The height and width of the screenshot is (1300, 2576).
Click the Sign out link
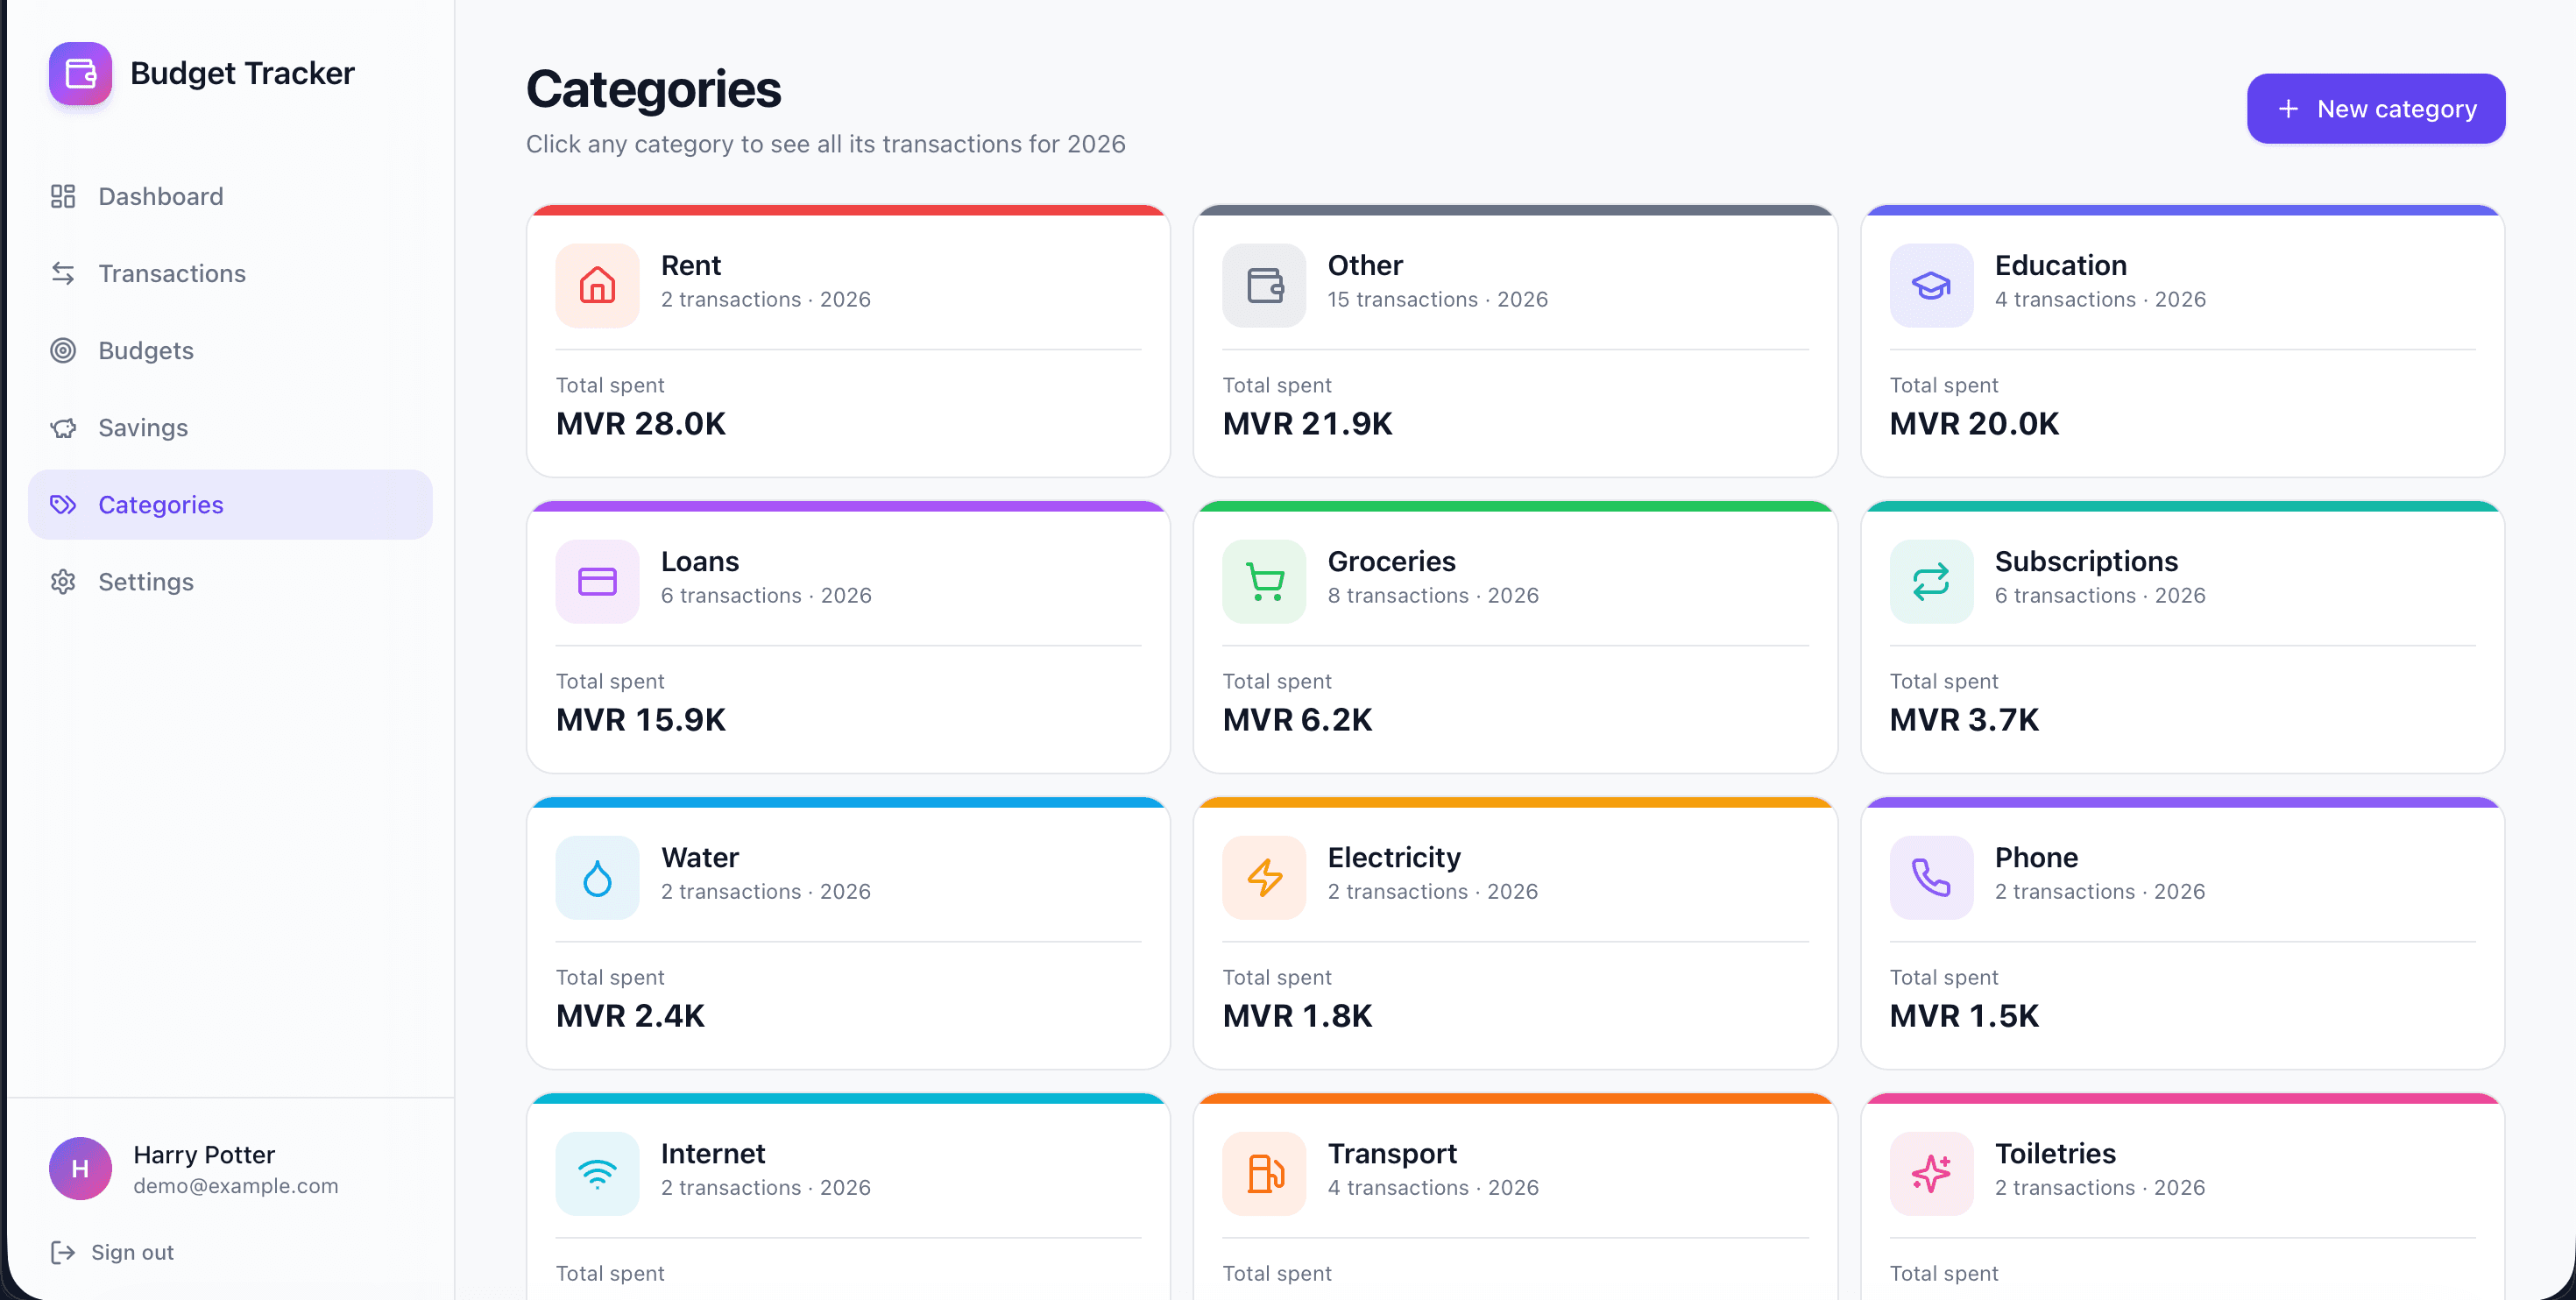(x=112, y=1252)
